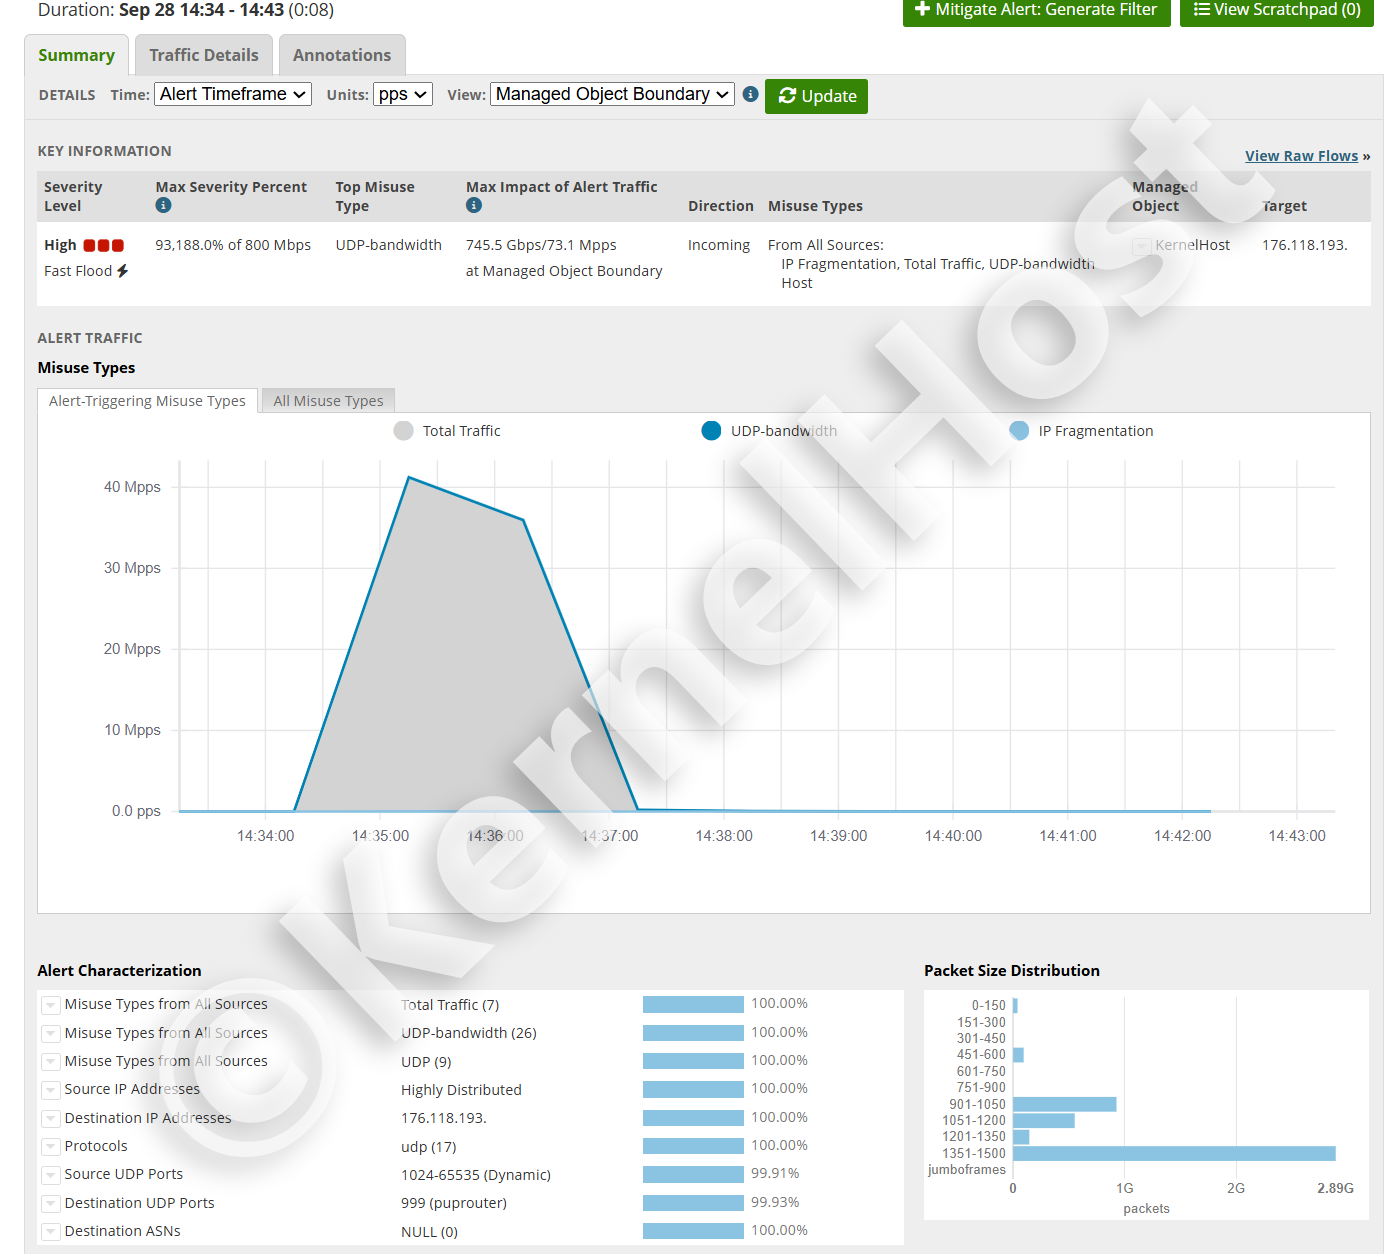Image resolution: width=1396 pixels, height=1254 pixels.
Task: Go to the Annotations tab
Action: [342, 55]
